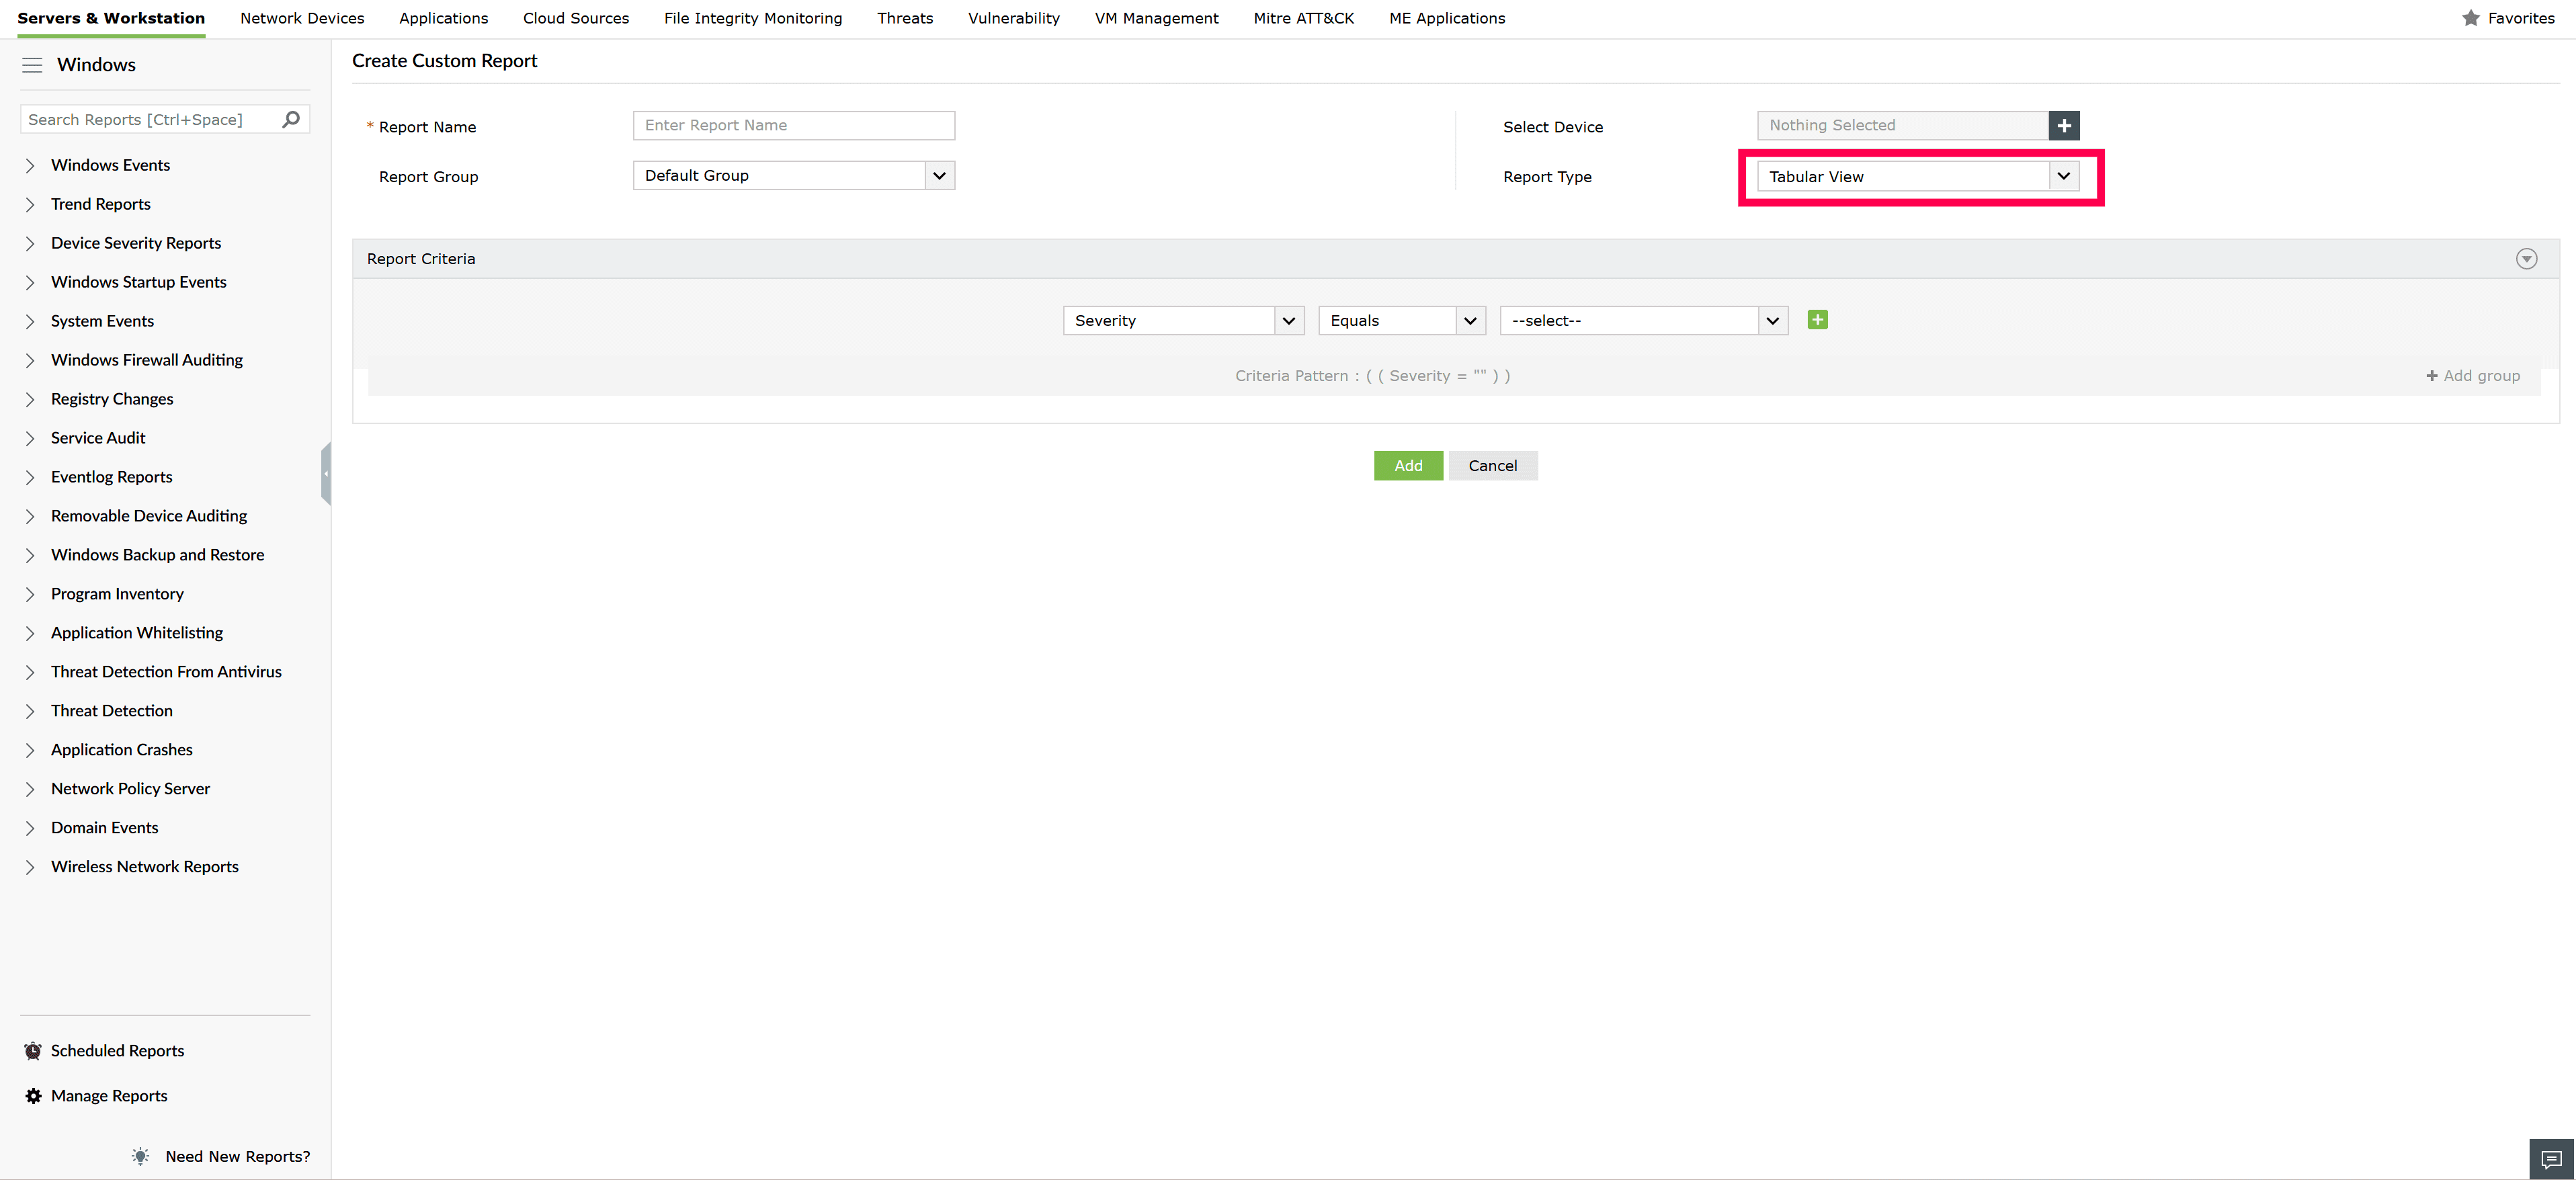Add a criteria row using the green plus icon
The image size is (2576, 1180).
(x=1817, y=319)
